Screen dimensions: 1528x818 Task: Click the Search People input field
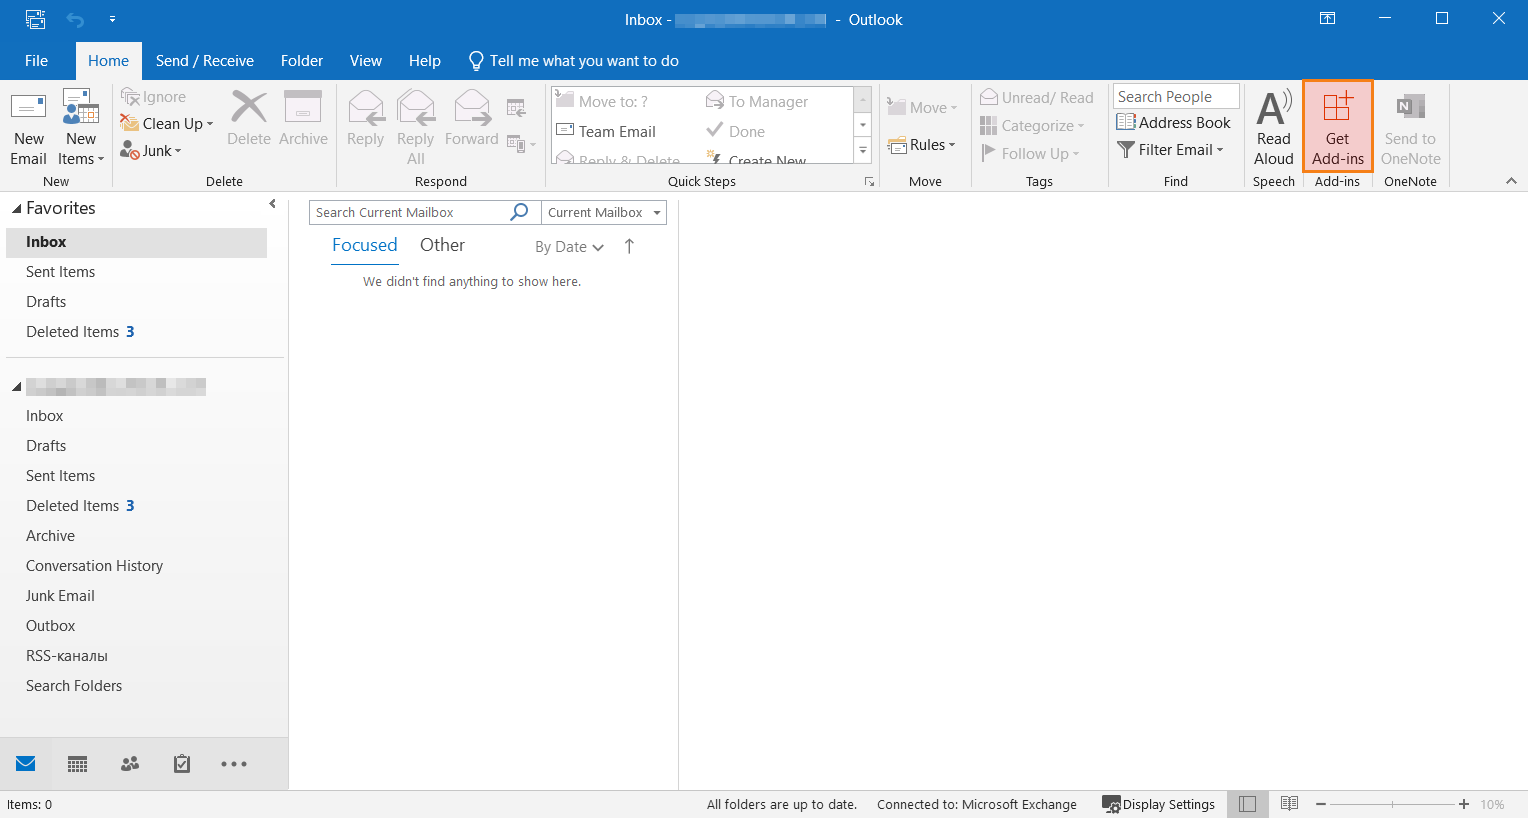pyautogui.click(x=1175, y=97)
